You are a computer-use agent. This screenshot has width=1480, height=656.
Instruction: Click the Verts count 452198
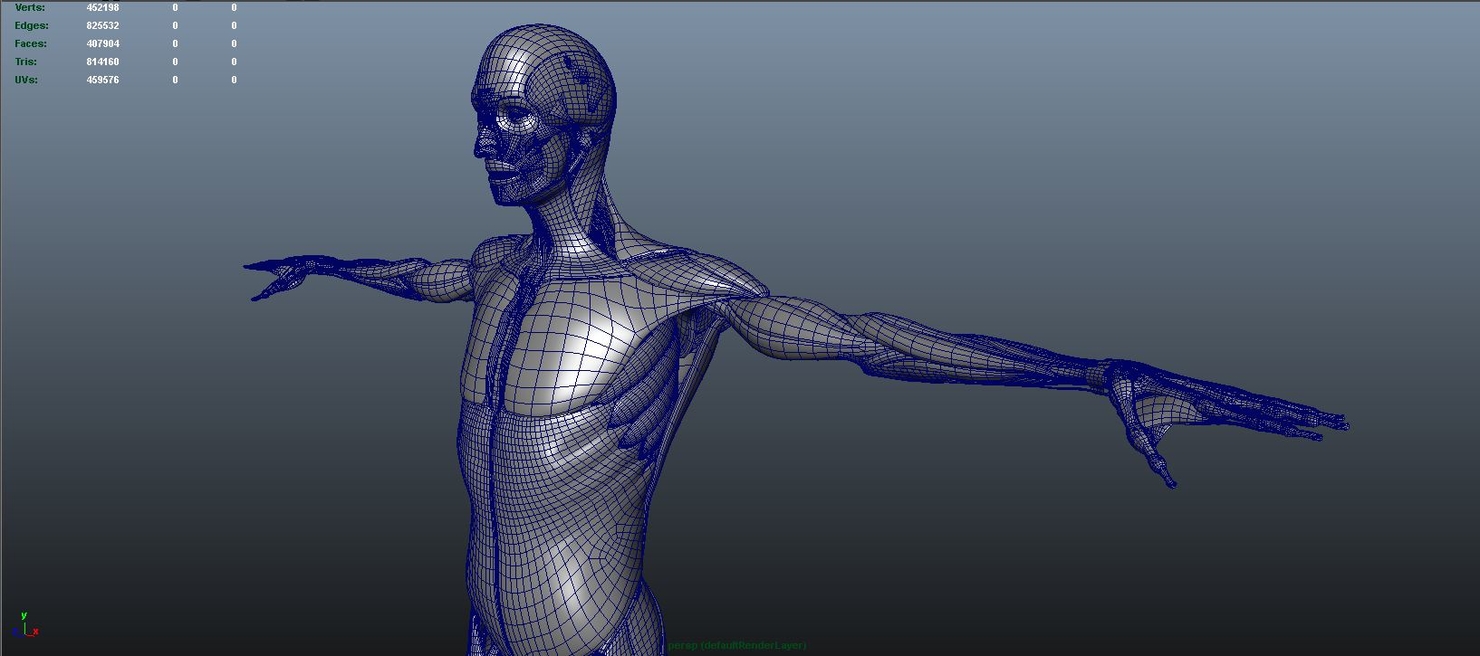click(101, 7)
